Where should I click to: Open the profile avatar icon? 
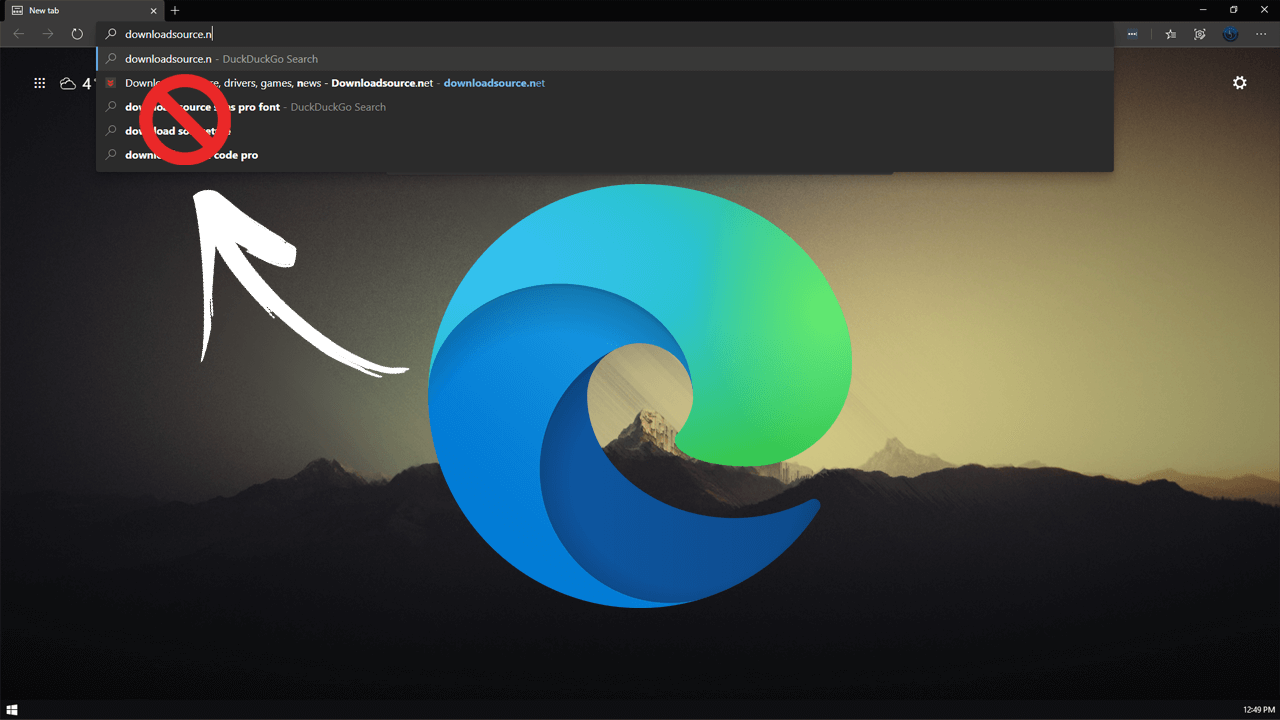[1231, 34]
